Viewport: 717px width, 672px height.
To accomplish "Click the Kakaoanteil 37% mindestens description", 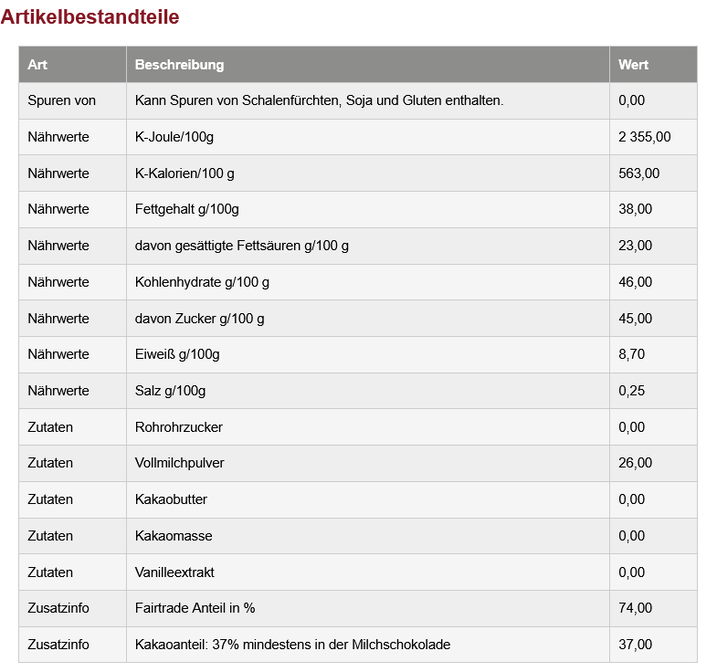I will (292, 644).
